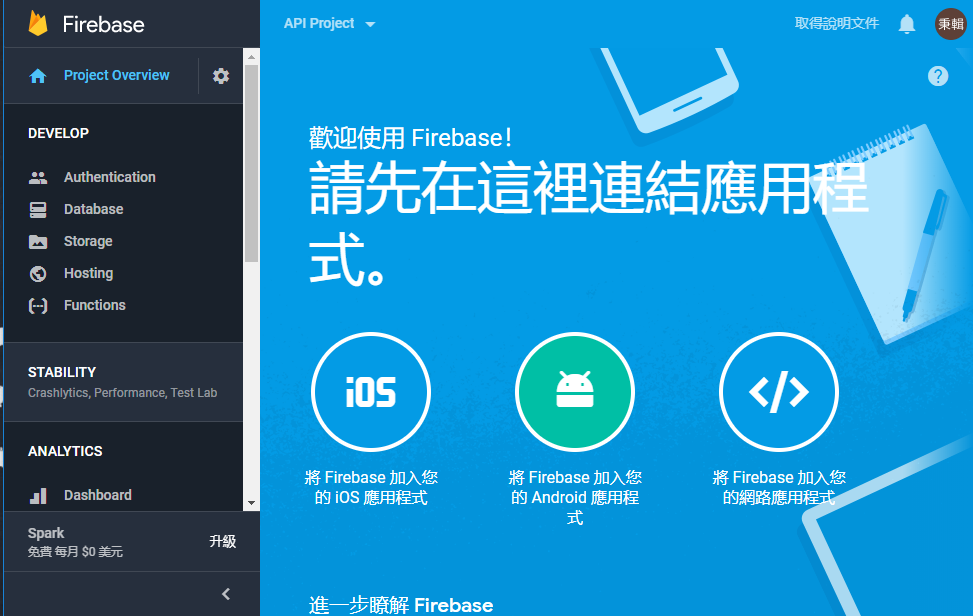Click the Firebase flame logo

39,24
